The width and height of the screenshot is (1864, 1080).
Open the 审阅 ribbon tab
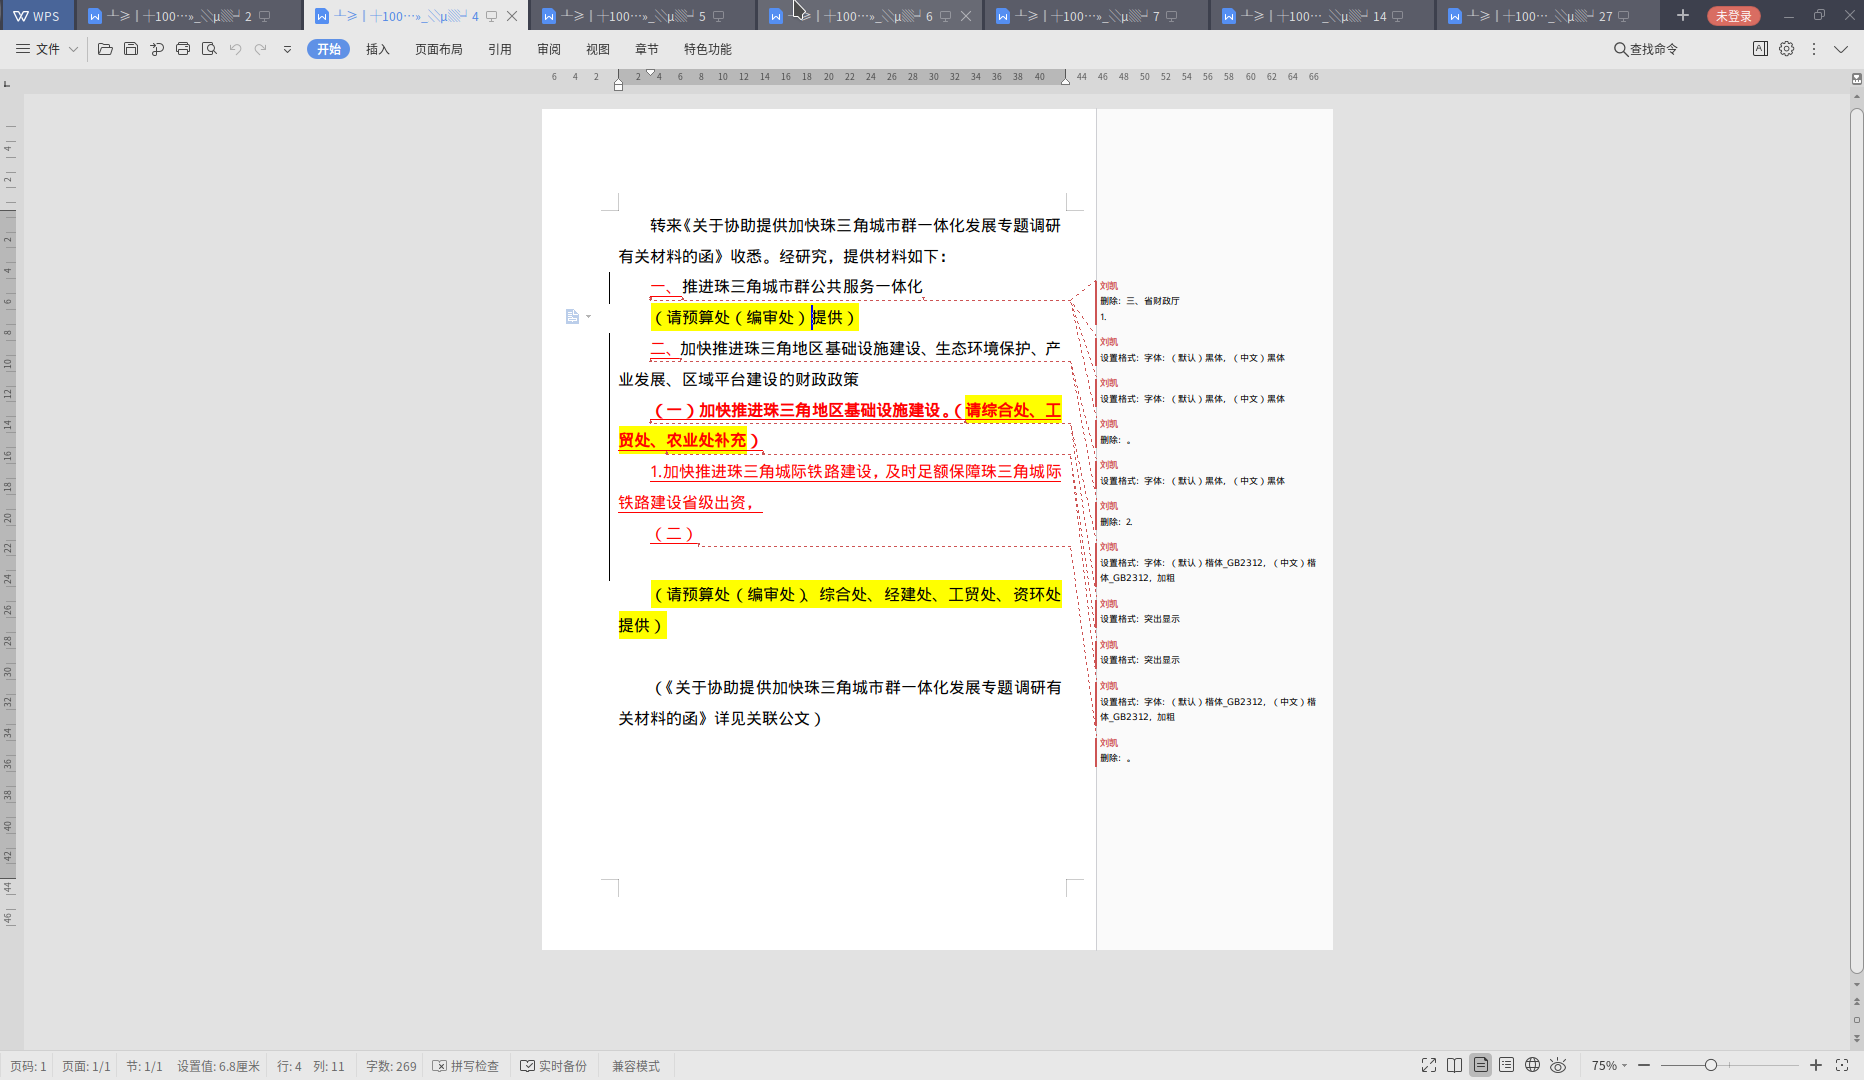(548, 49)
